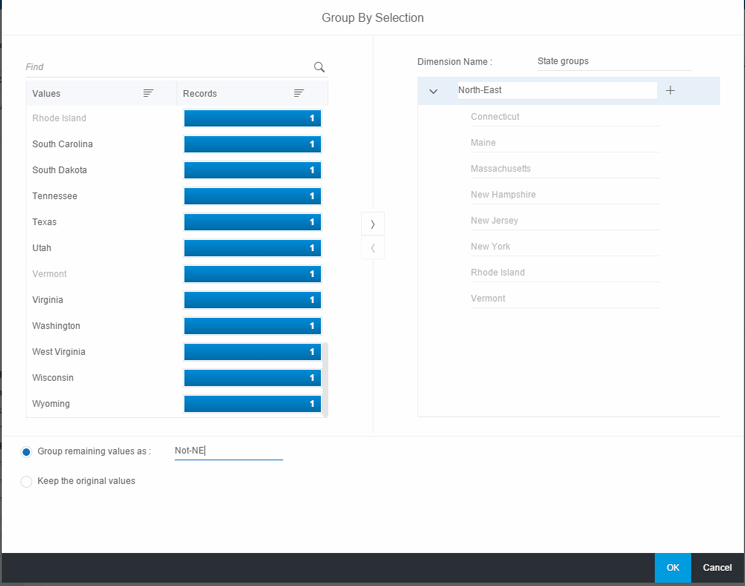Select Wisconsin in values list
745x586 pixels.
click(x=53, y=378)
